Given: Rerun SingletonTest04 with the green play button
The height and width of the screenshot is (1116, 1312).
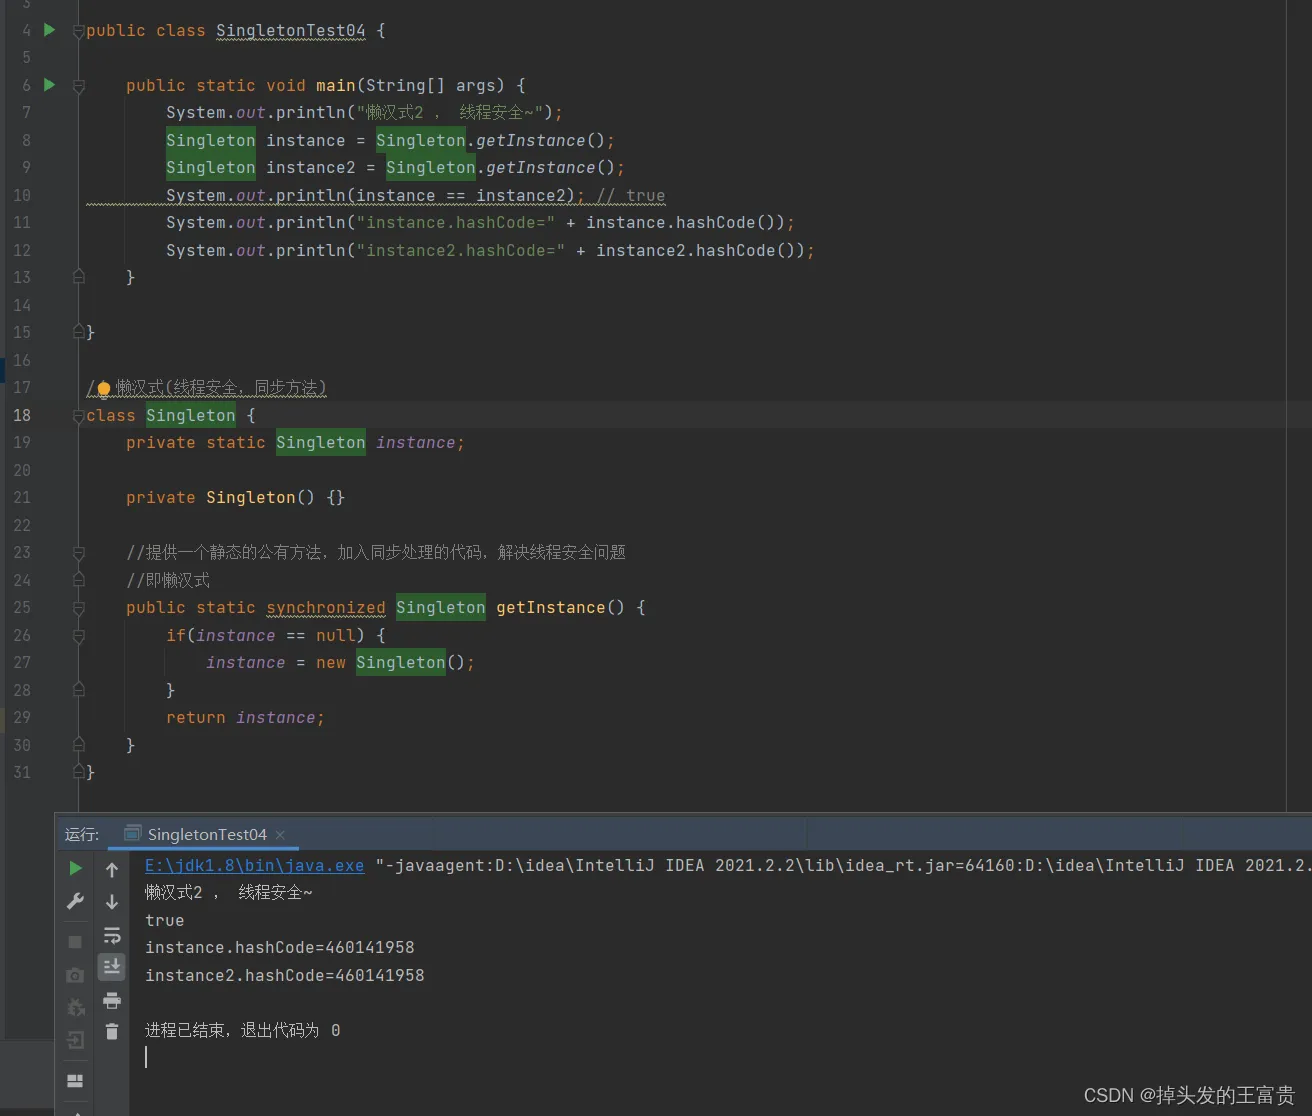Looking at the screenshot, I should click(75, 869).
